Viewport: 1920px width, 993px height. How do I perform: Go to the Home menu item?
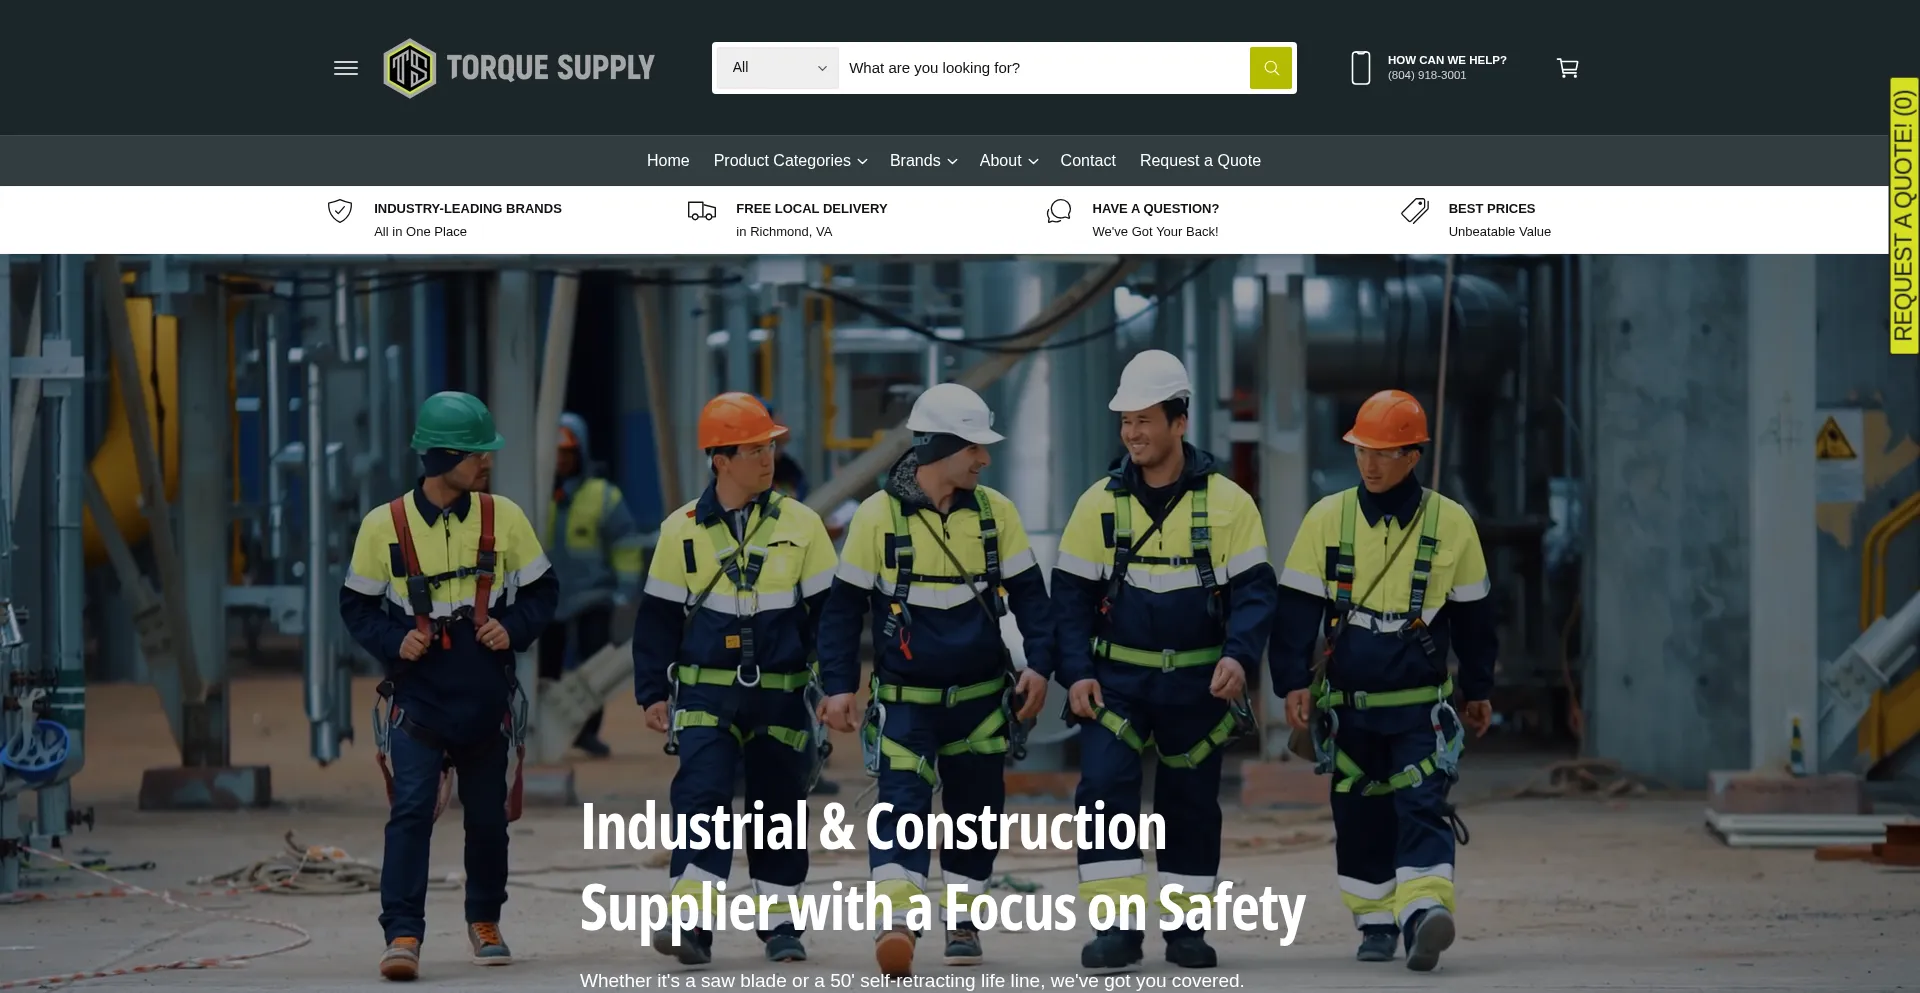668,161
